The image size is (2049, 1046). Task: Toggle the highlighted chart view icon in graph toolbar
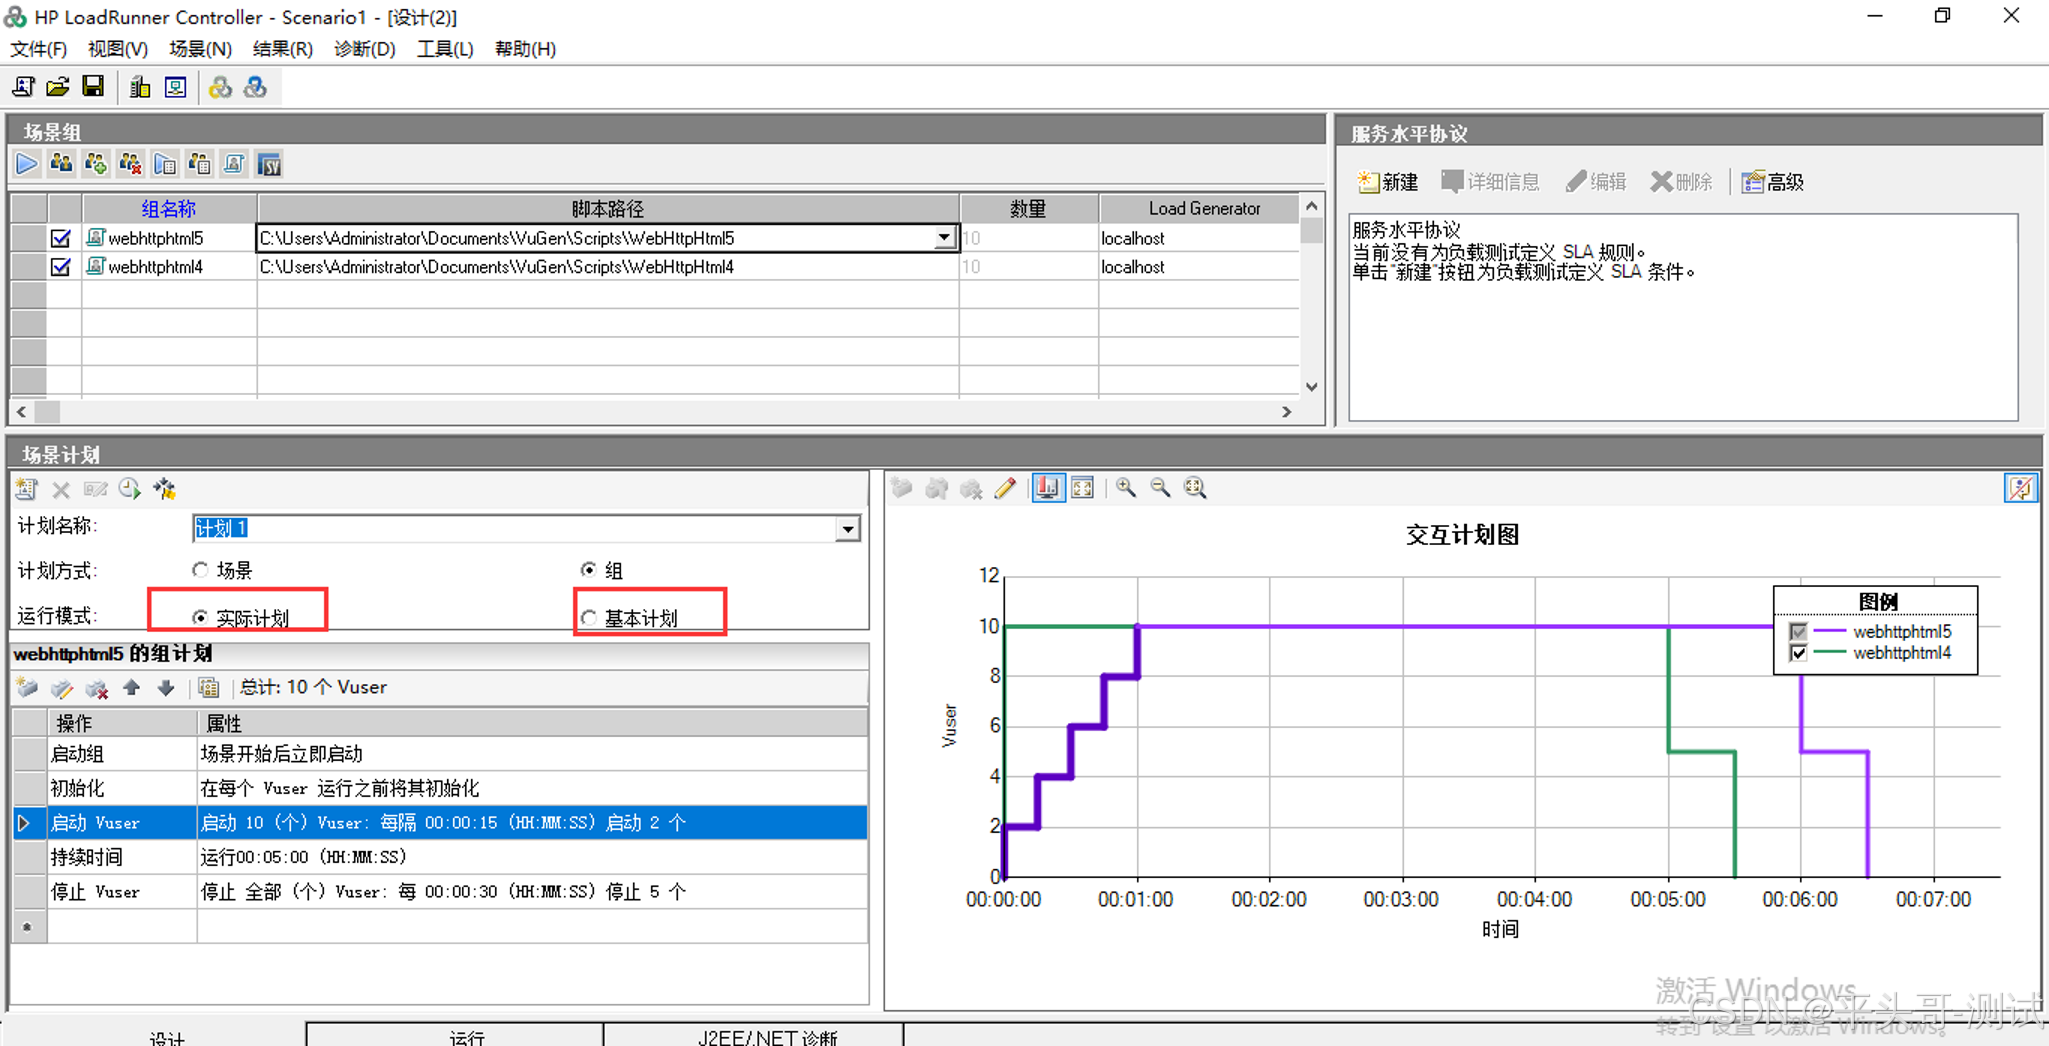pos(1047,488)
